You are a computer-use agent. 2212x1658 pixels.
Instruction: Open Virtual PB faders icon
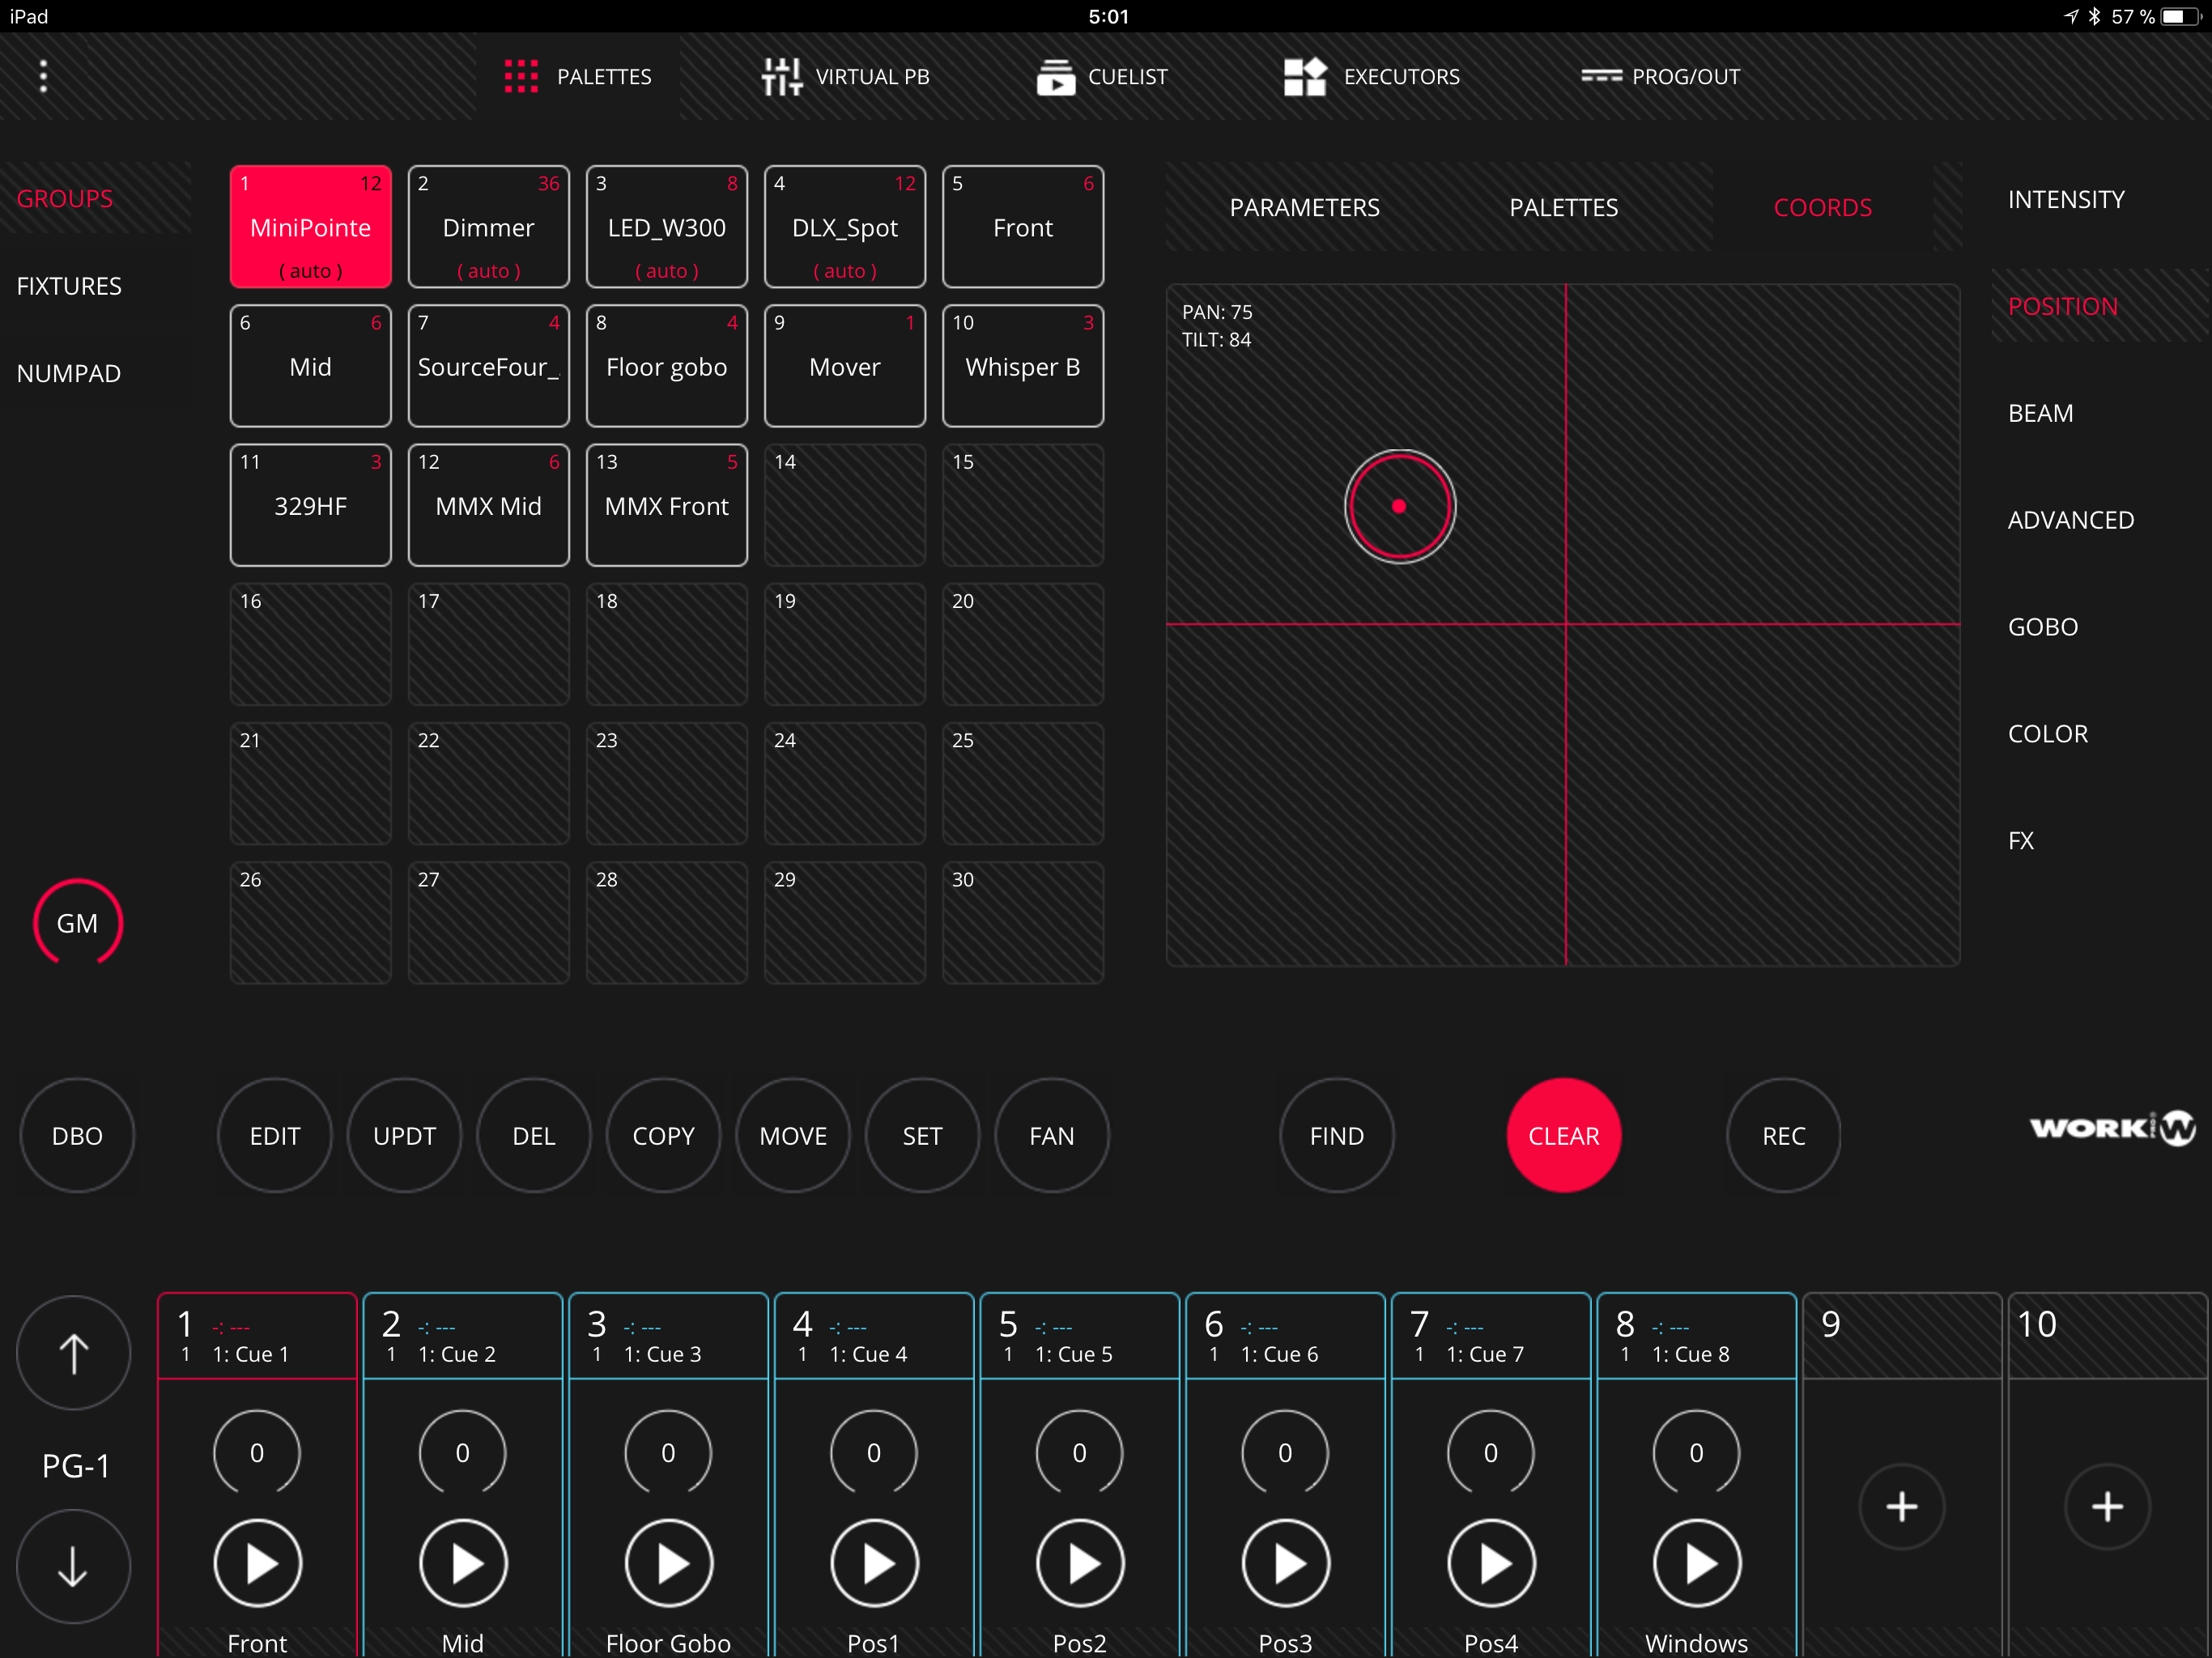tap(781, 76)
